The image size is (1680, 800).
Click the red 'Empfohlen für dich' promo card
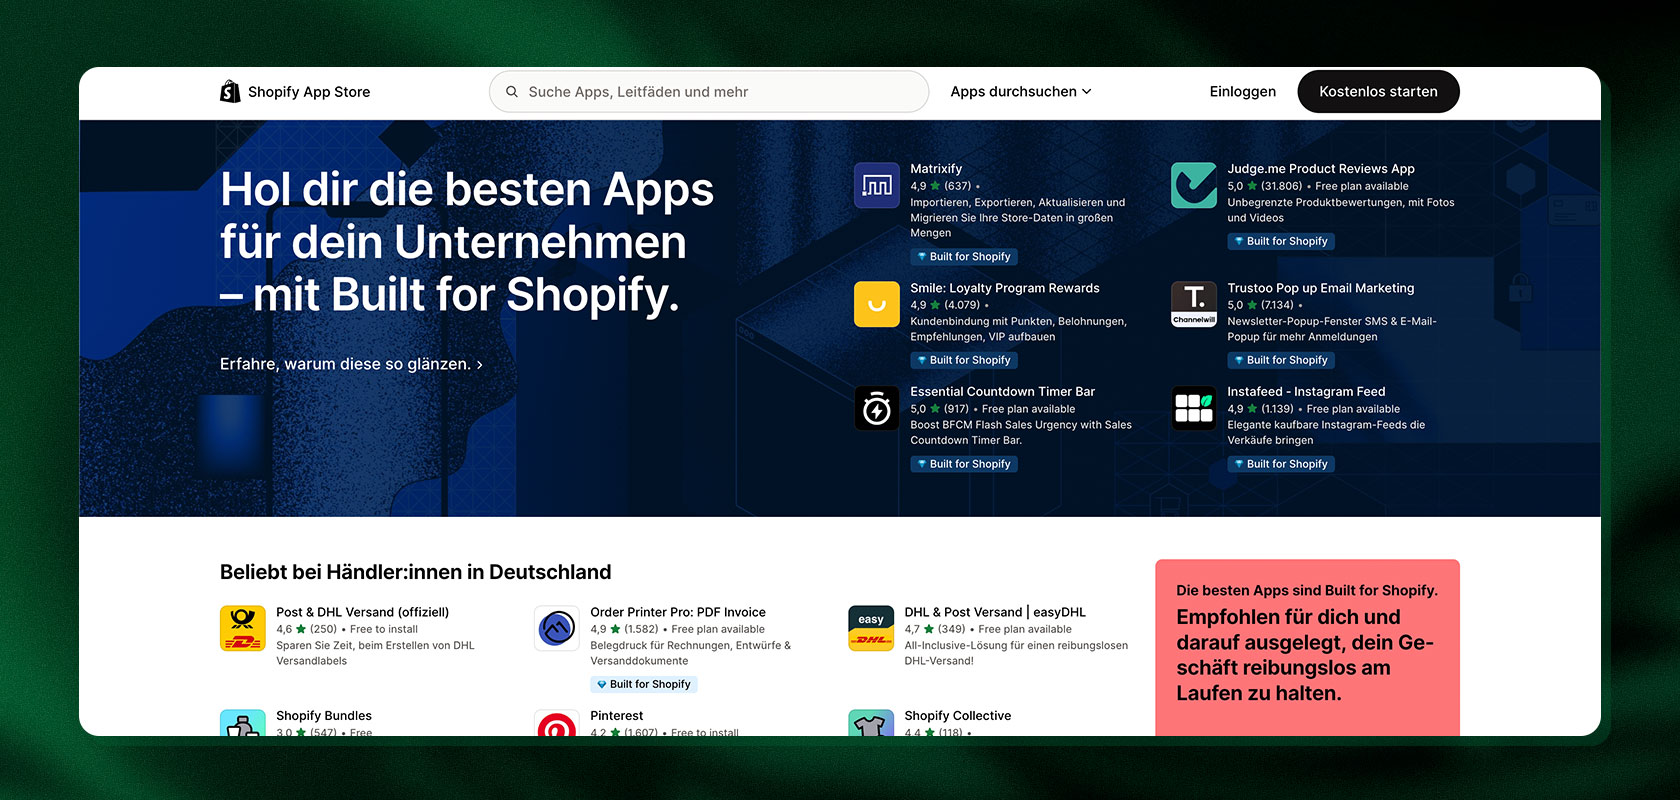pyautogui.click(x=1307, y=648)
